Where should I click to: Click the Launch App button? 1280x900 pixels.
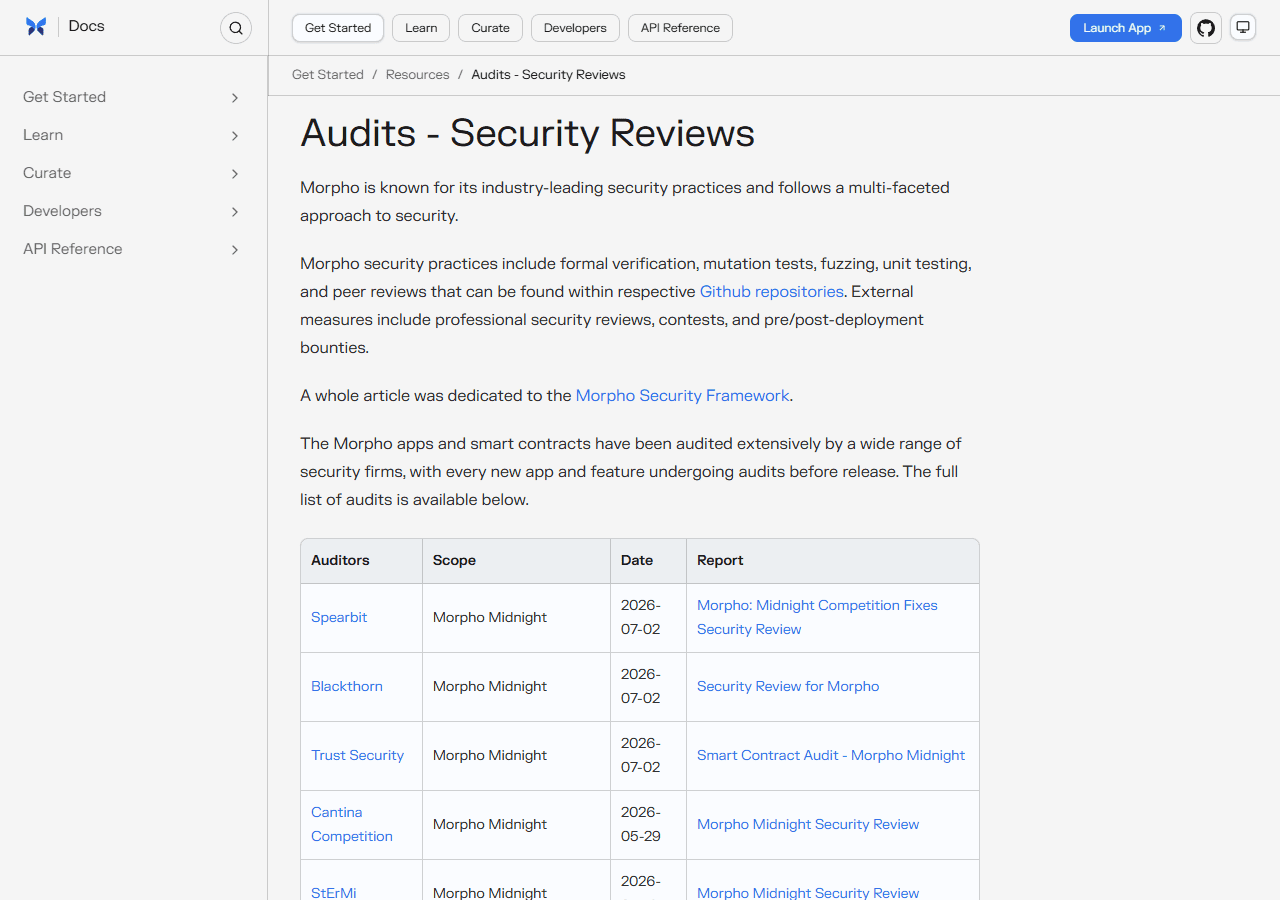1125,28
